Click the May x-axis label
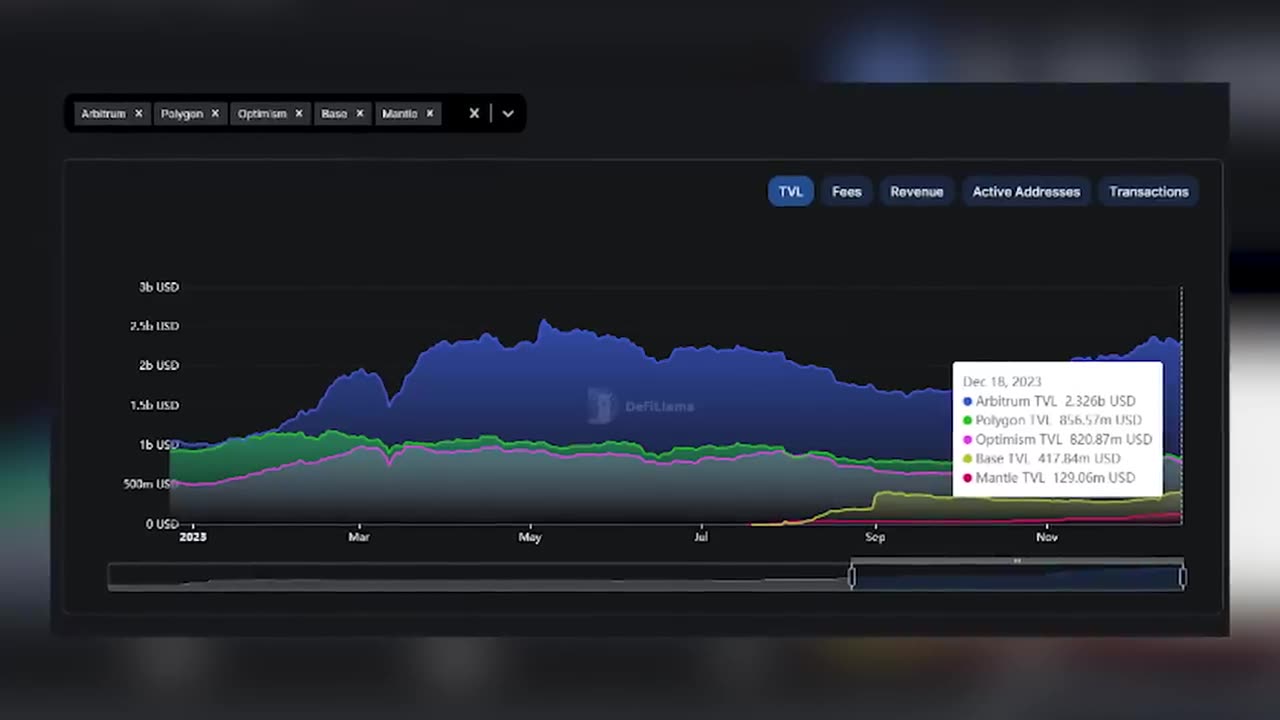 530,537
